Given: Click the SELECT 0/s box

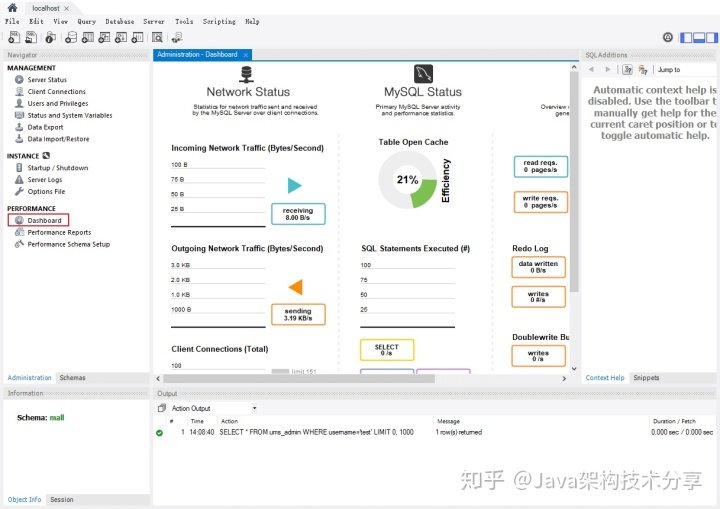Looking at the screenshot, I should click(x=387, y=350).
